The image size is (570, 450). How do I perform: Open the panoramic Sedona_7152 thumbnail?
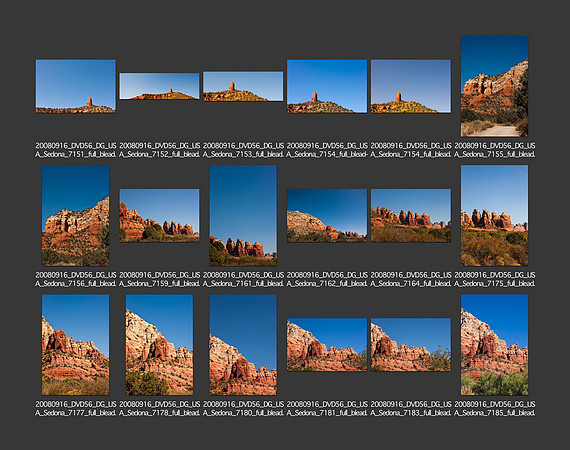coord(159,86)
